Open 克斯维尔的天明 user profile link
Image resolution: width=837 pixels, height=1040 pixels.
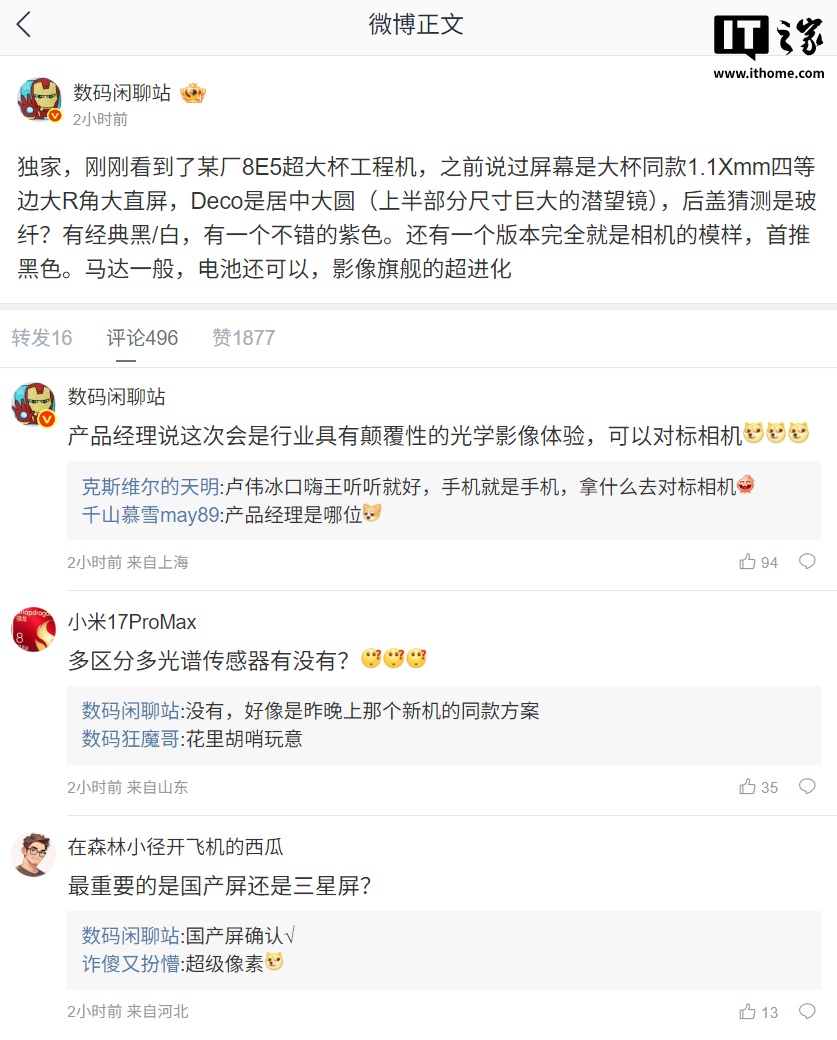[150, 487]
